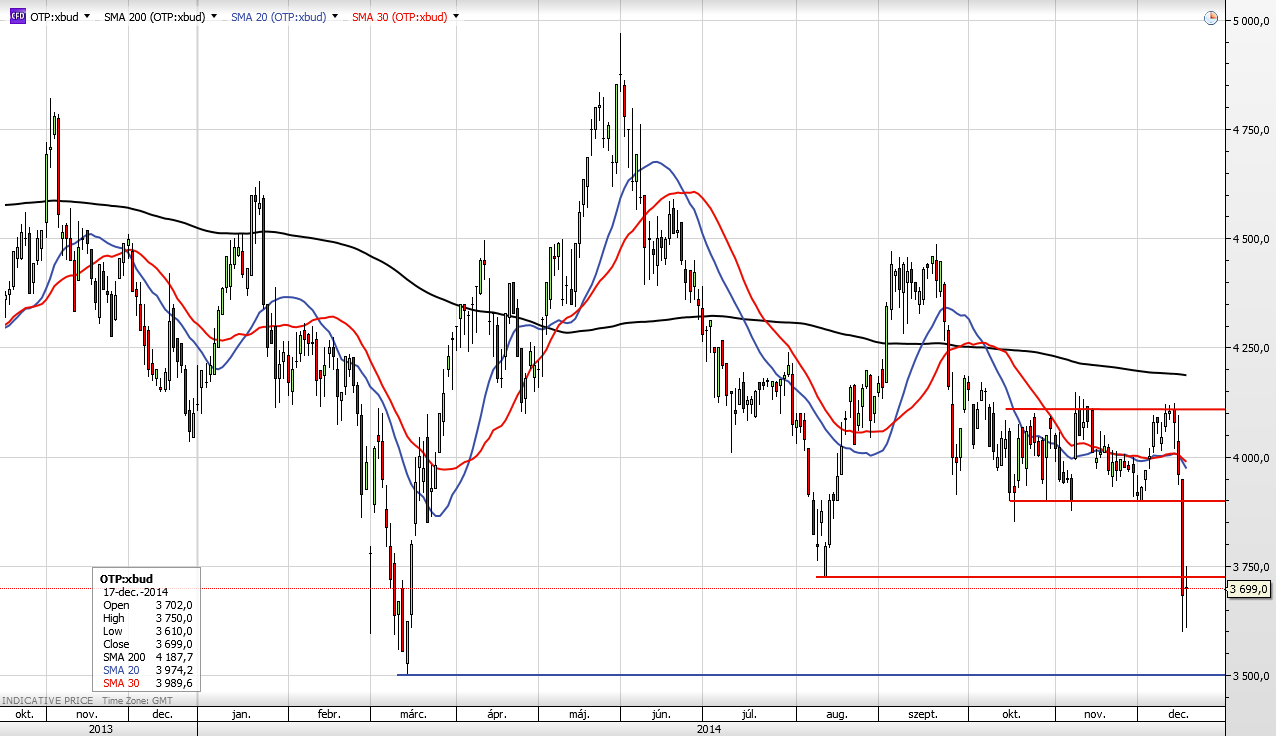Click the ápr. month label on time axis

496,715
